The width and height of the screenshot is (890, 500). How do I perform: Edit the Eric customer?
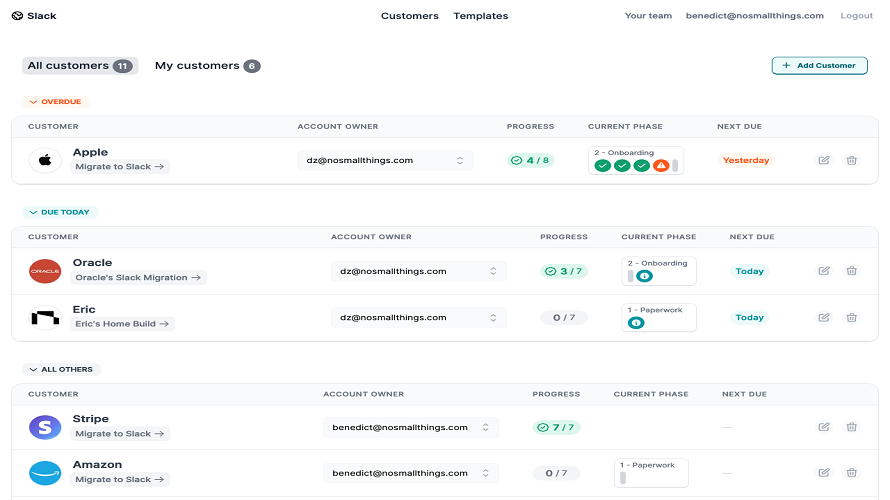(x=824, y=318)
